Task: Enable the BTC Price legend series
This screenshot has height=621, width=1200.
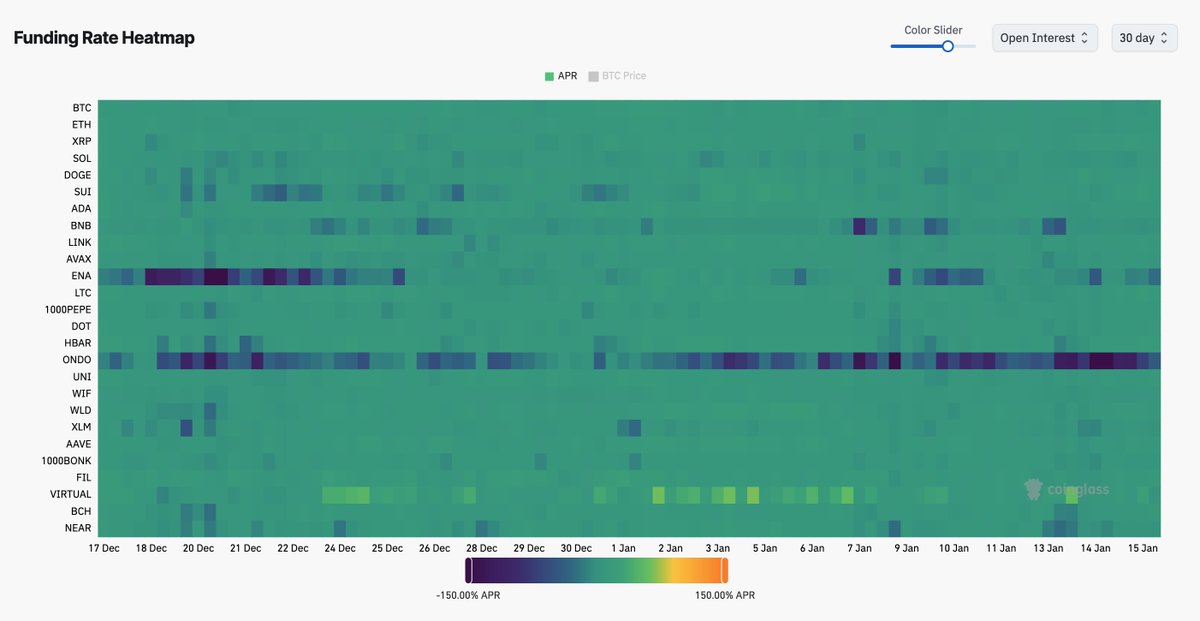Action: (x=617, y=76)
